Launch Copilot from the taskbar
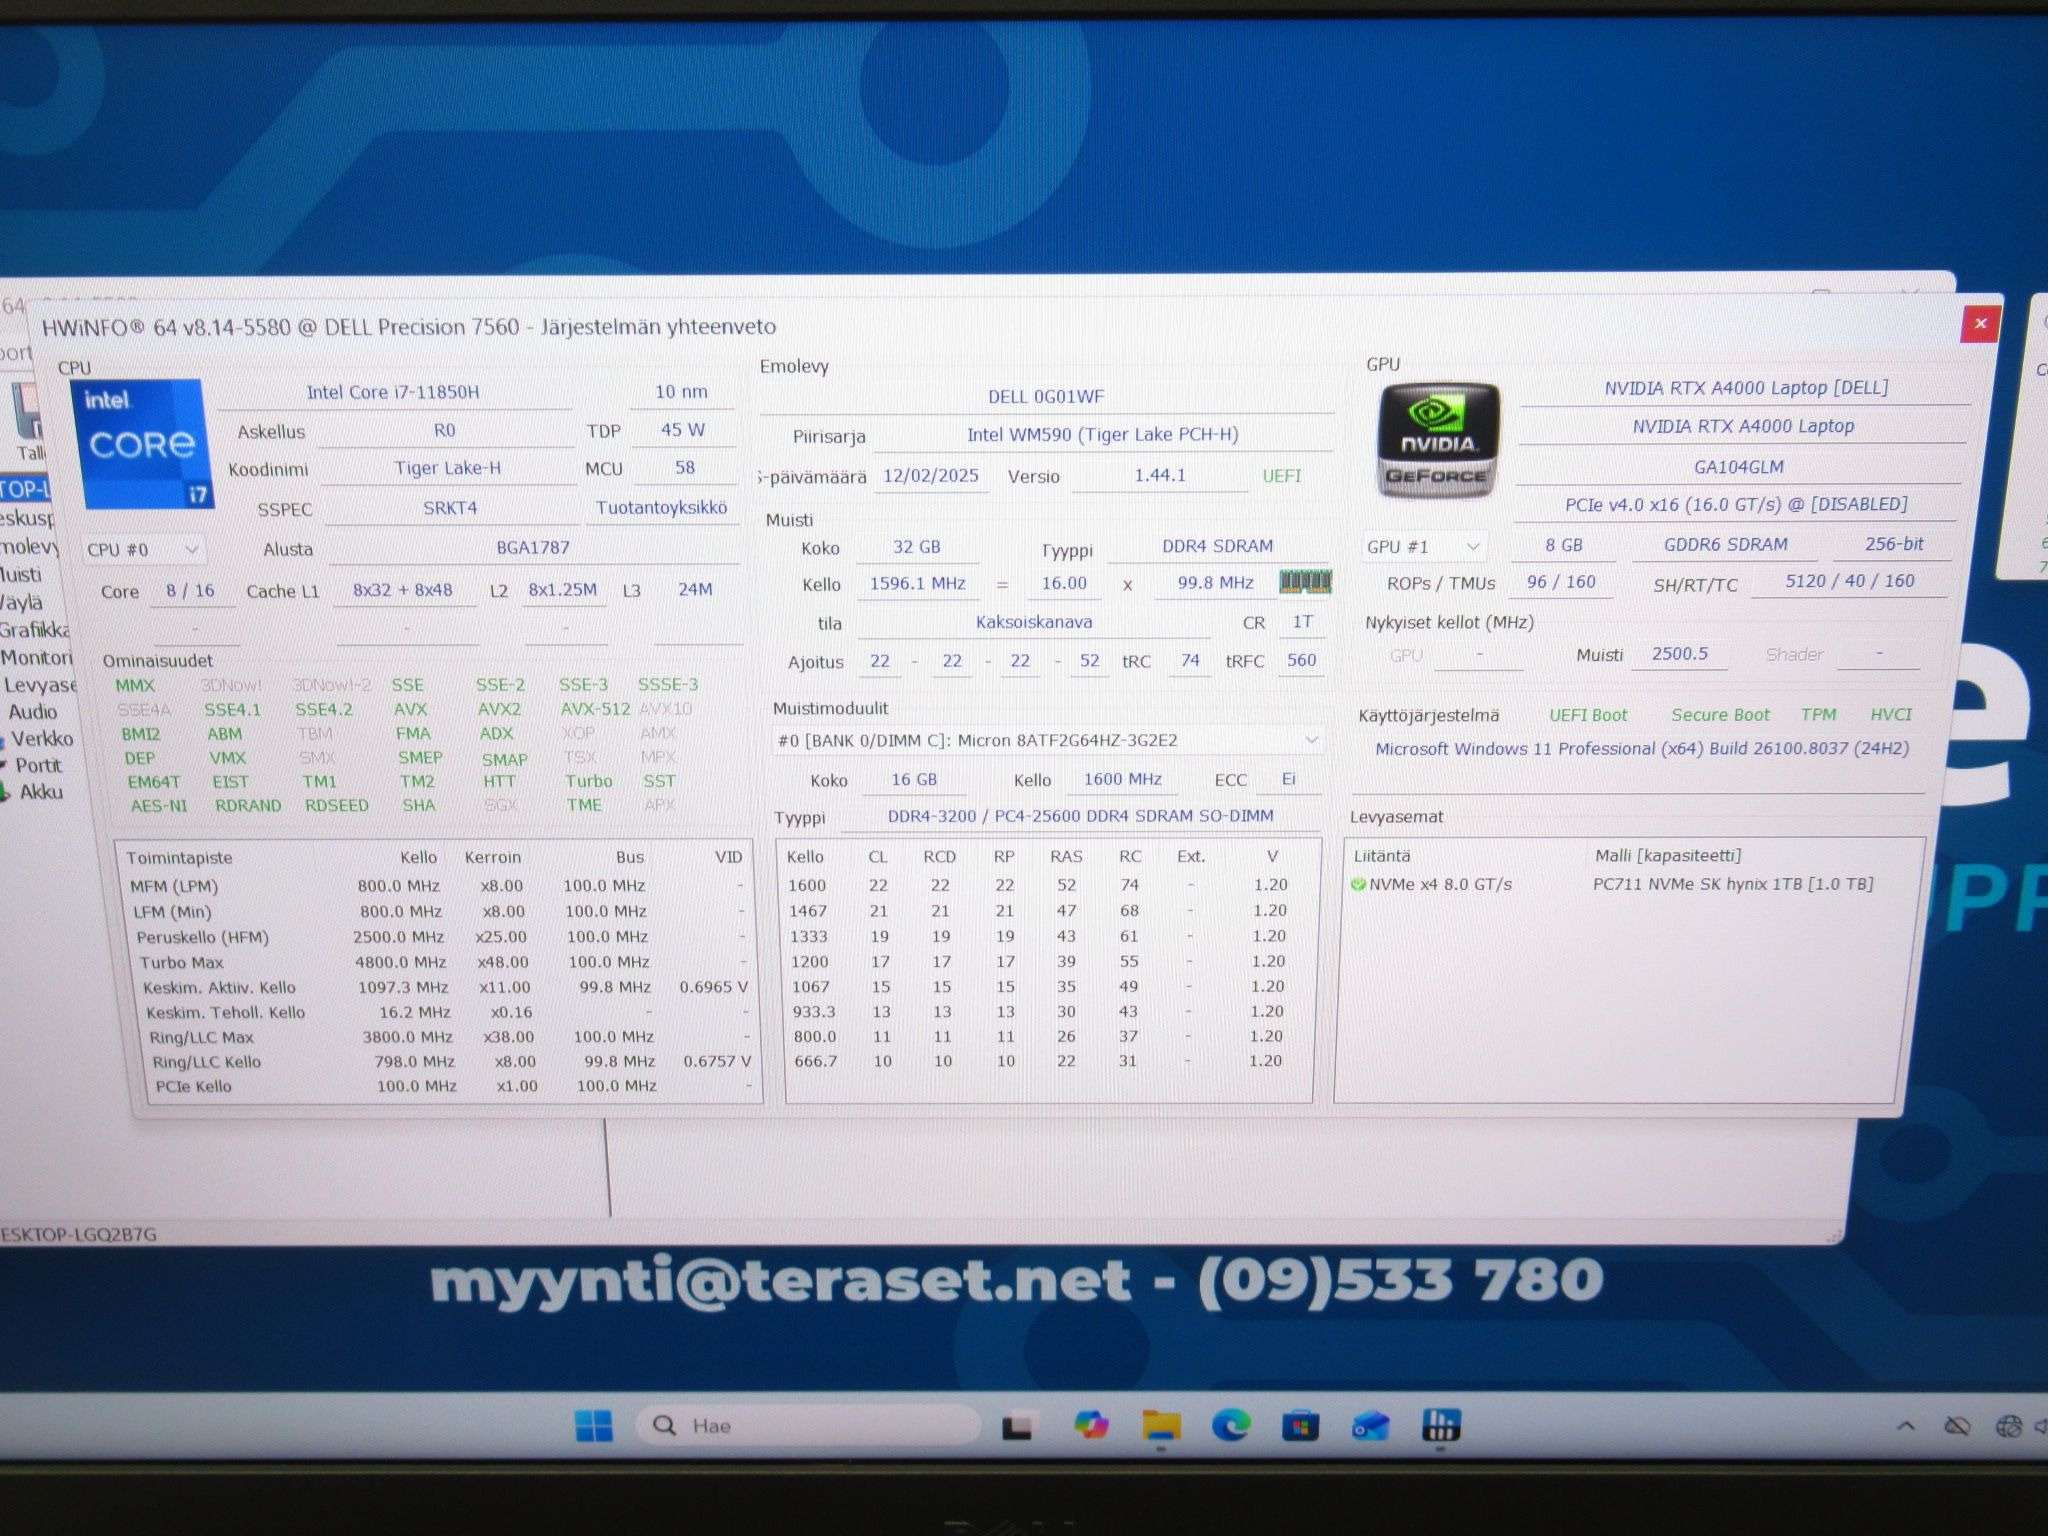 tap(1090, 1425)
